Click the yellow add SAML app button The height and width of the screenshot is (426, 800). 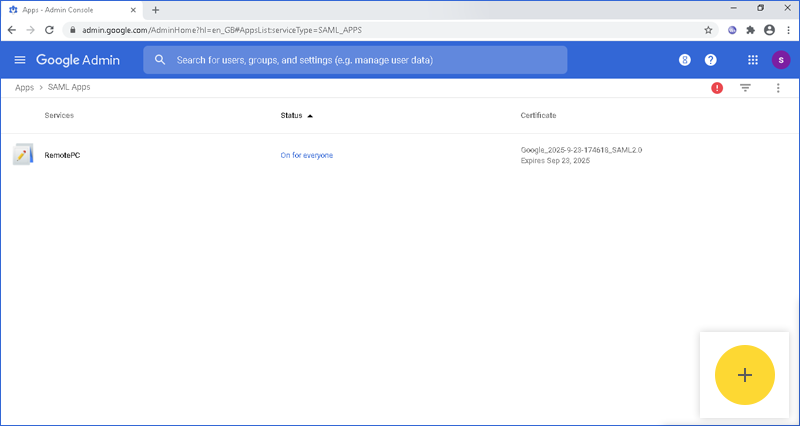pos(744,375)
